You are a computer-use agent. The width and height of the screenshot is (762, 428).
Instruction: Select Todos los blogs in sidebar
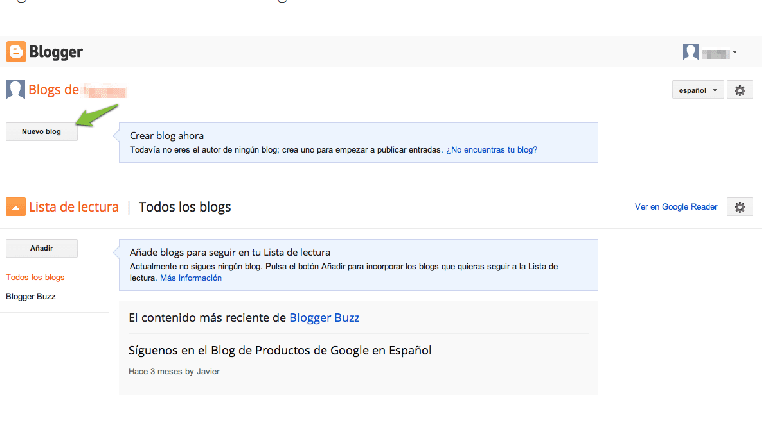click(x=35, y=277)
